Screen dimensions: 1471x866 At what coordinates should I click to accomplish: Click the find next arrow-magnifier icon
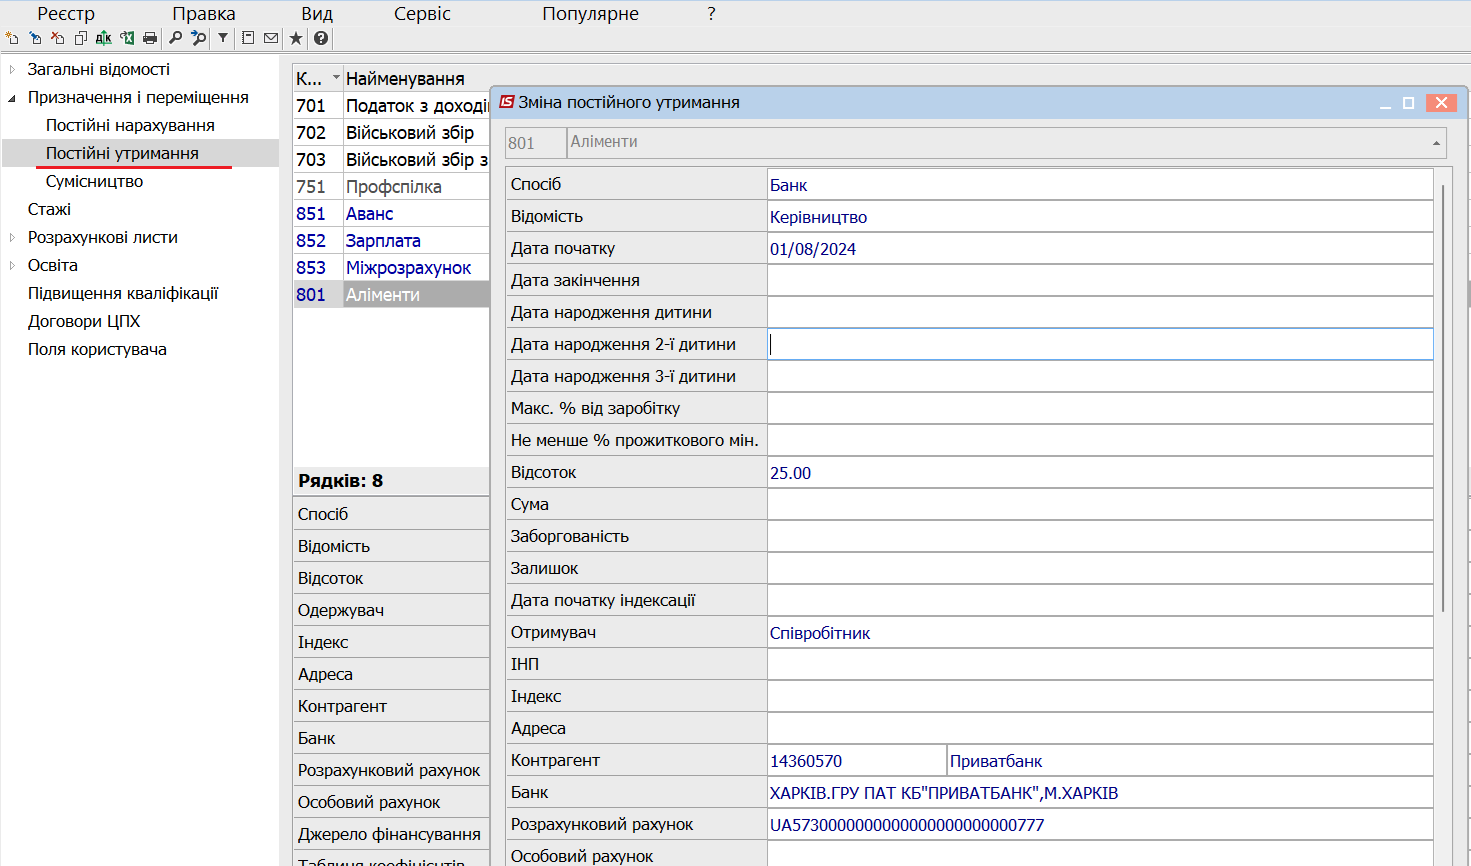[199, 38]
